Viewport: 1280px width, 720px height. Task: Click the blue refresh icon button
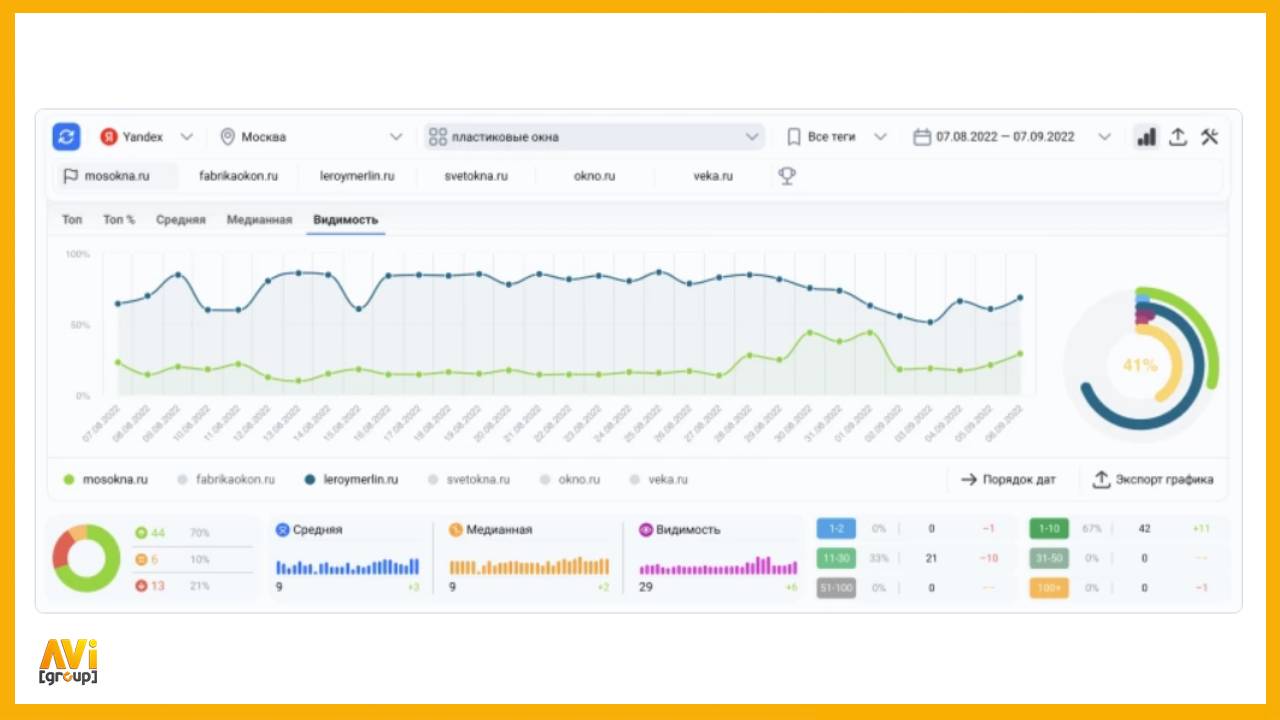pyautogui.click(x=66, y=137)
